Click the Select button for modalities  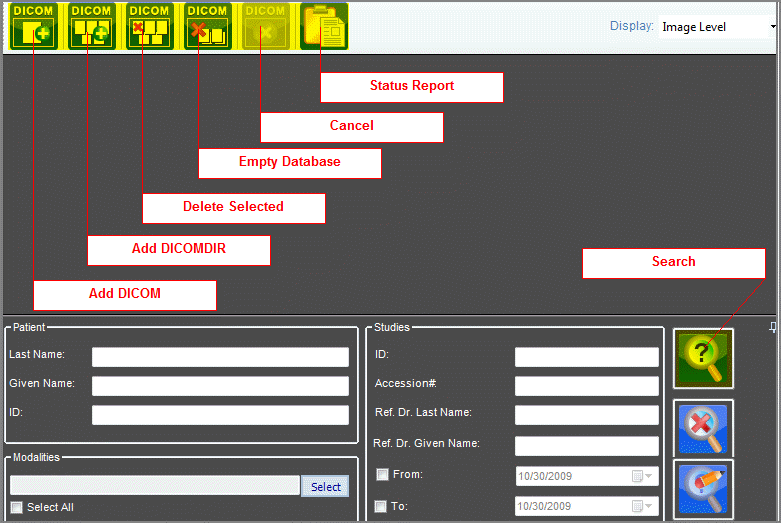[325, 486]
